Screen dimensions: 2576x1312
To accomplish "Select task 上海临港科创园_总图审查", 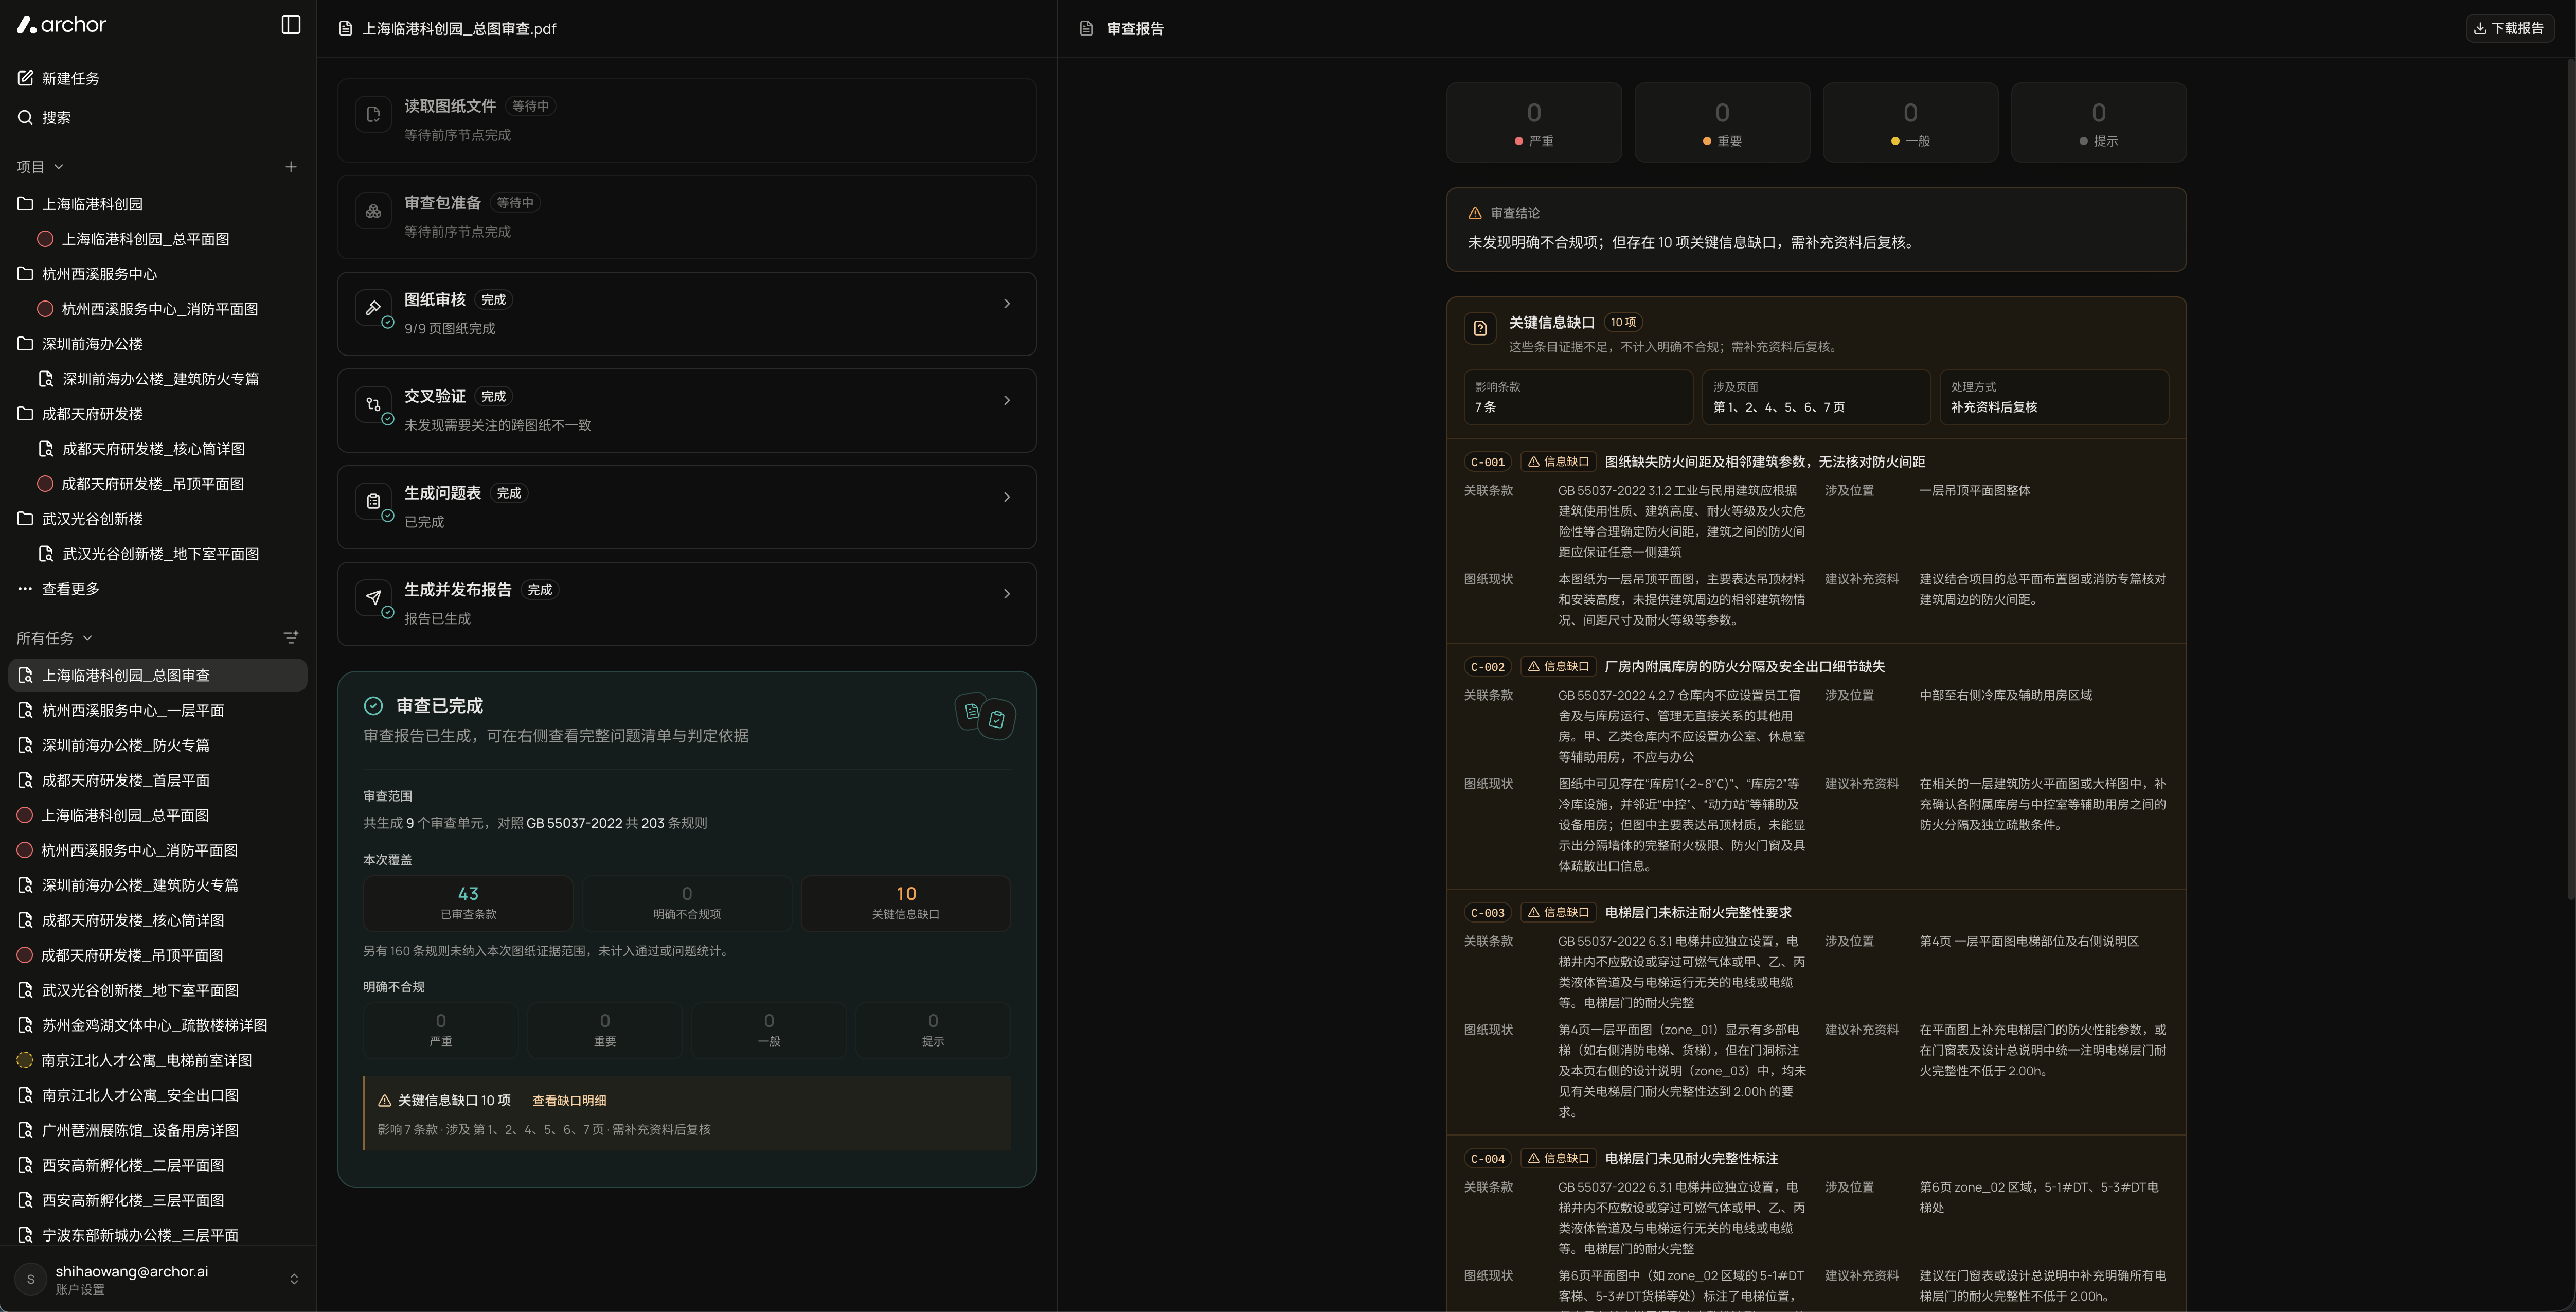I will tap(158, 675).
